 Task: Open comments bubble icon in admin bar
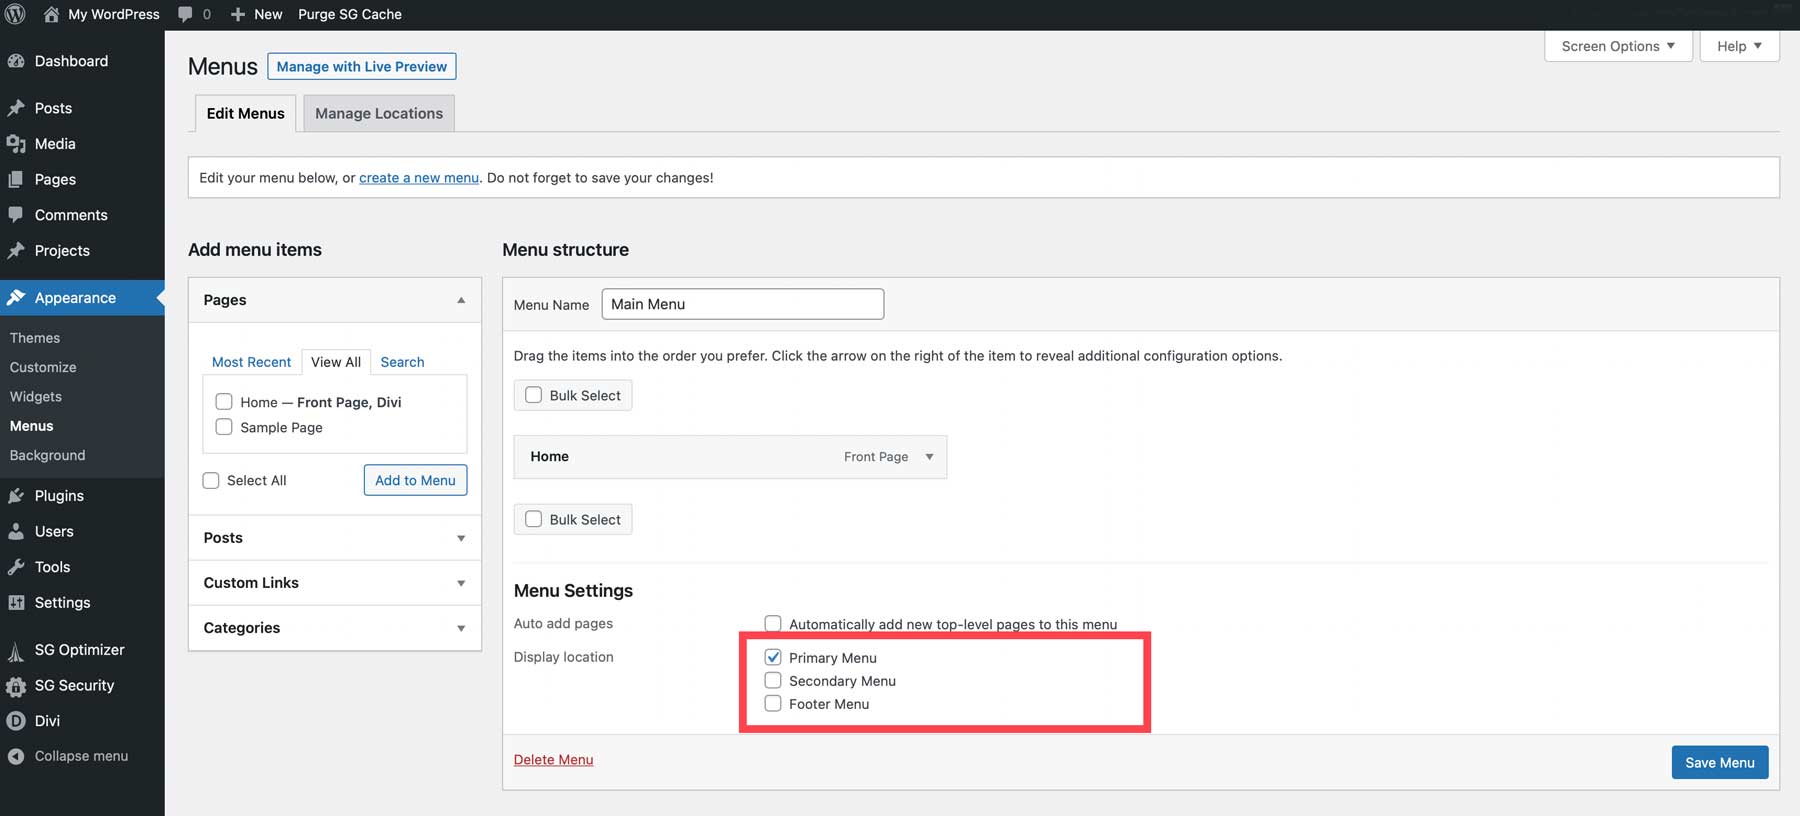point(185,14)
